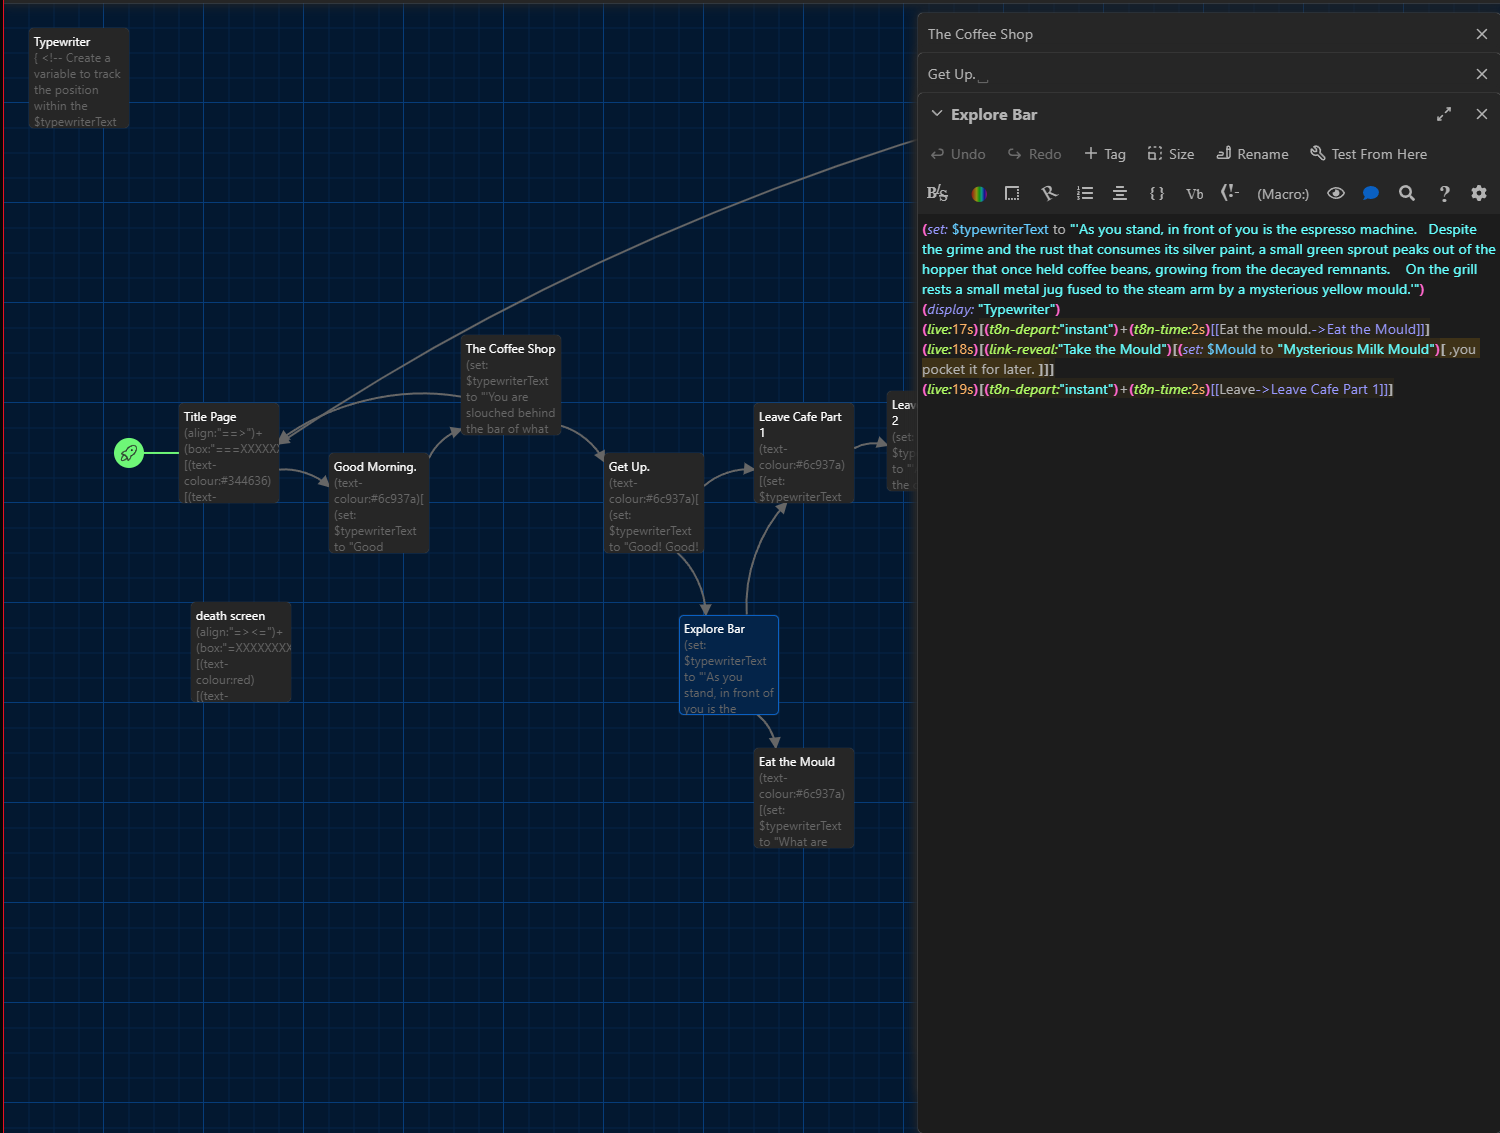This screenshot has height=1133, width=1500.
Task: Click the green rocket start story icon
Action: pos(129,453)
